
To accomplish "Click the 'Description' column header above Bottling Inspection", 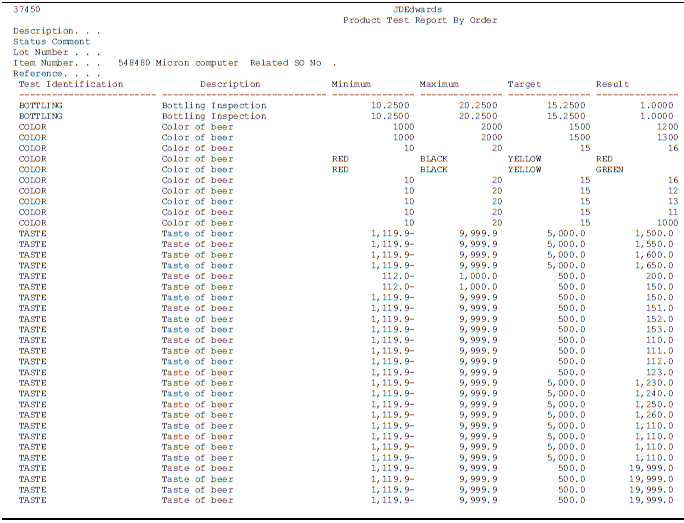I will pyautogui.click(x=230, y=84).
